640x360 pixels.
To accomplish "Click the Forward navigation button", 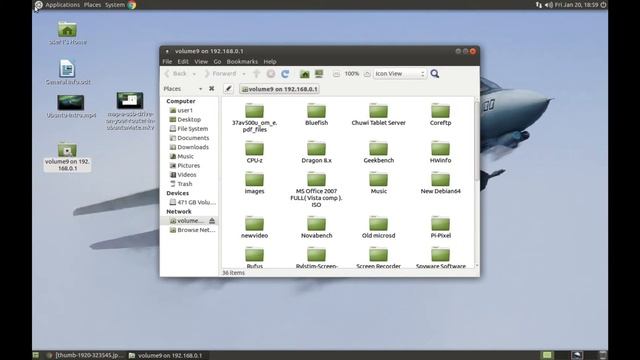I will click(x=220, y=74).
